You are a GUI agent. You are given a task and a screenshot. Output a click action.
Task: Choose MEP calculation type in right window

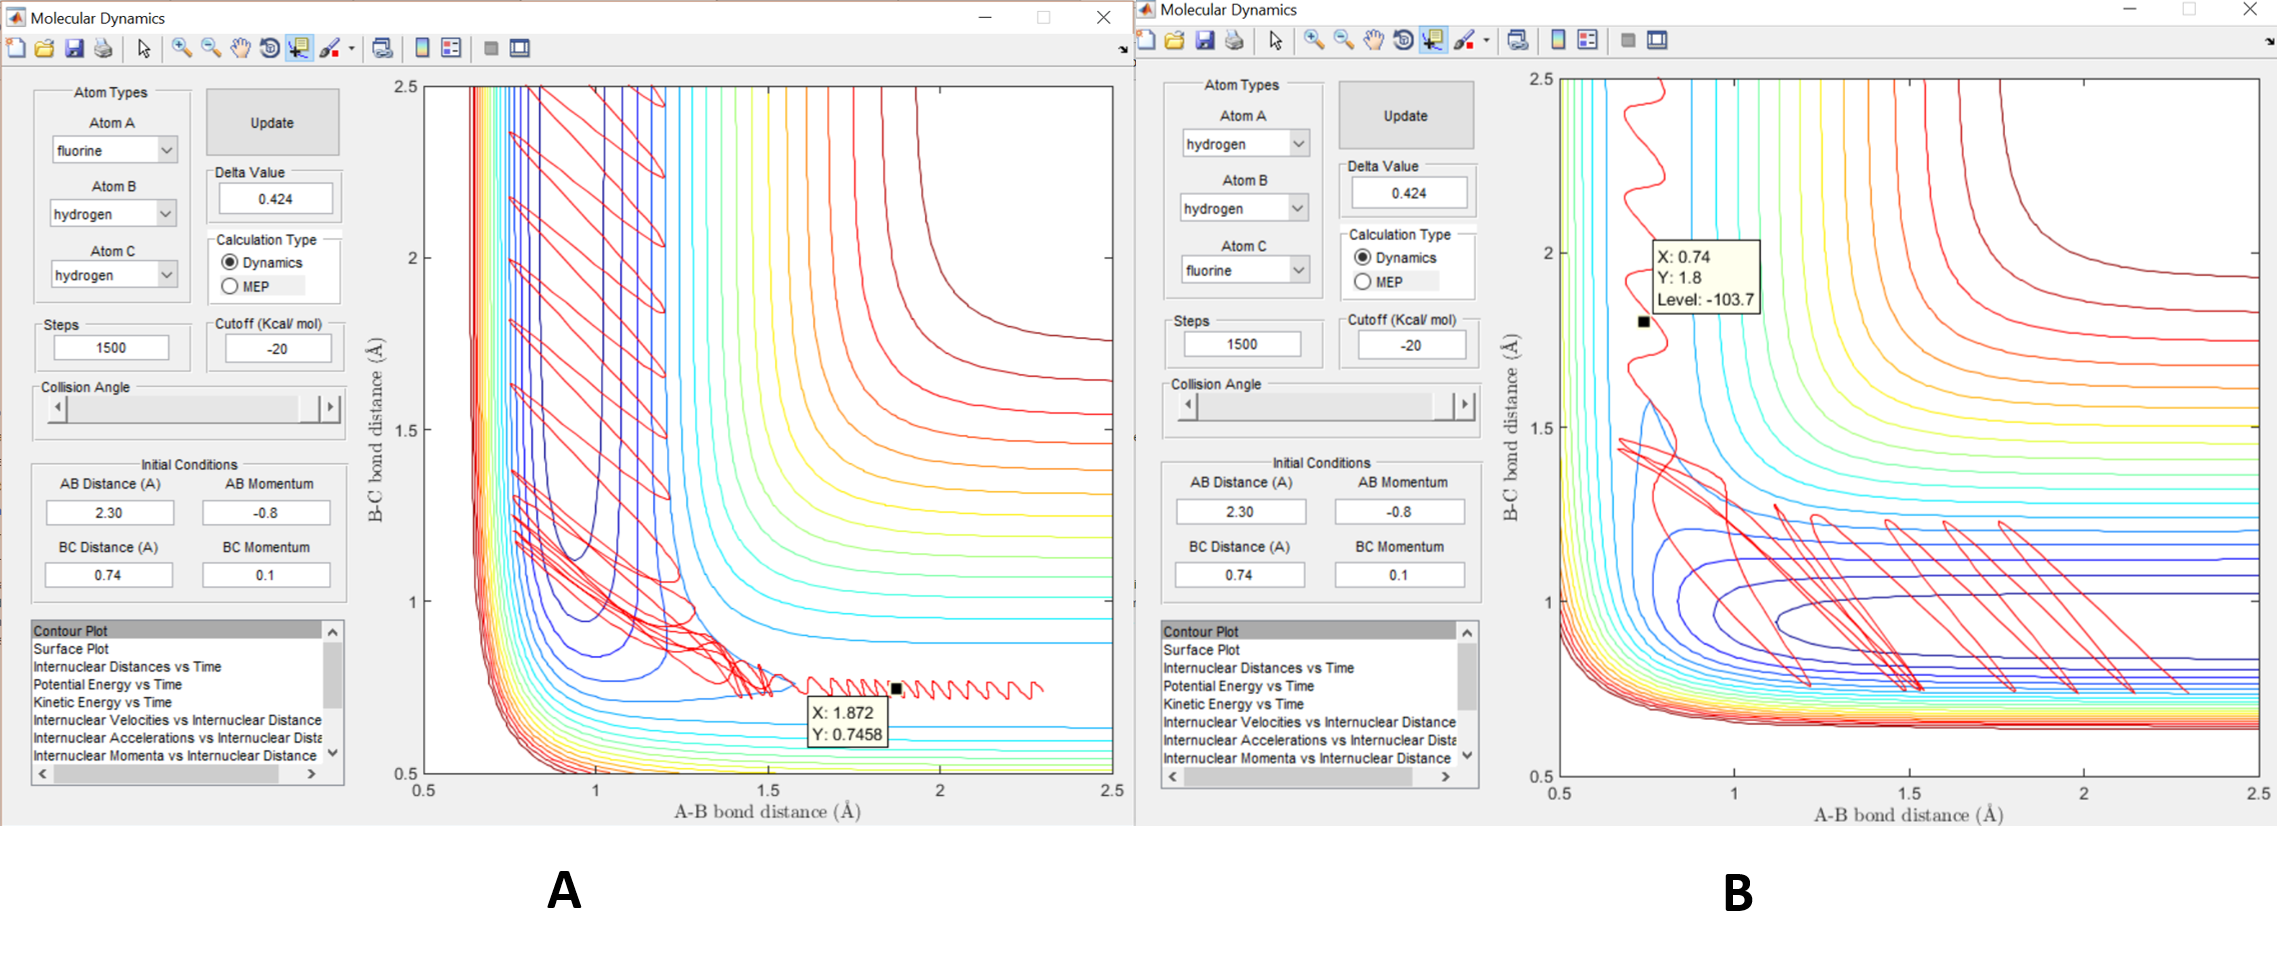(1363, 282)
